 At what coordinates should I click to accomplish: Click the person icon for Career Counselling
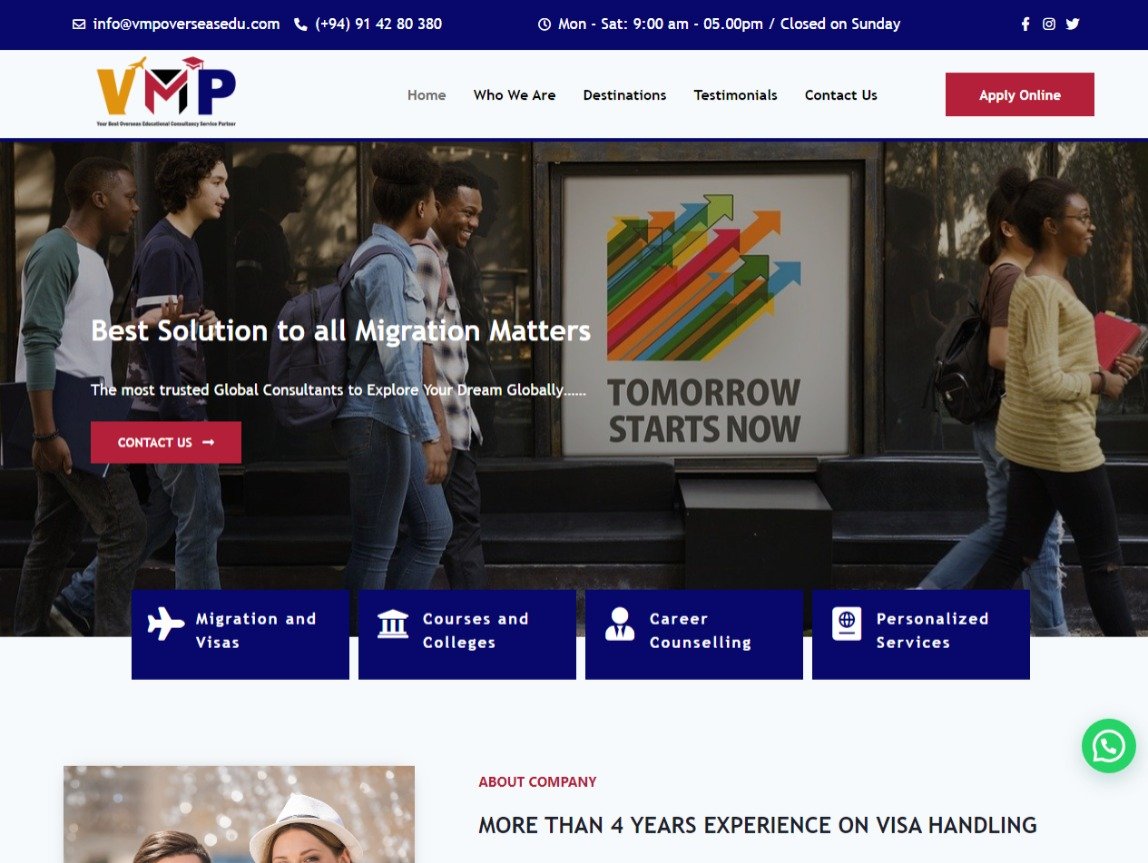click(619, 624)
